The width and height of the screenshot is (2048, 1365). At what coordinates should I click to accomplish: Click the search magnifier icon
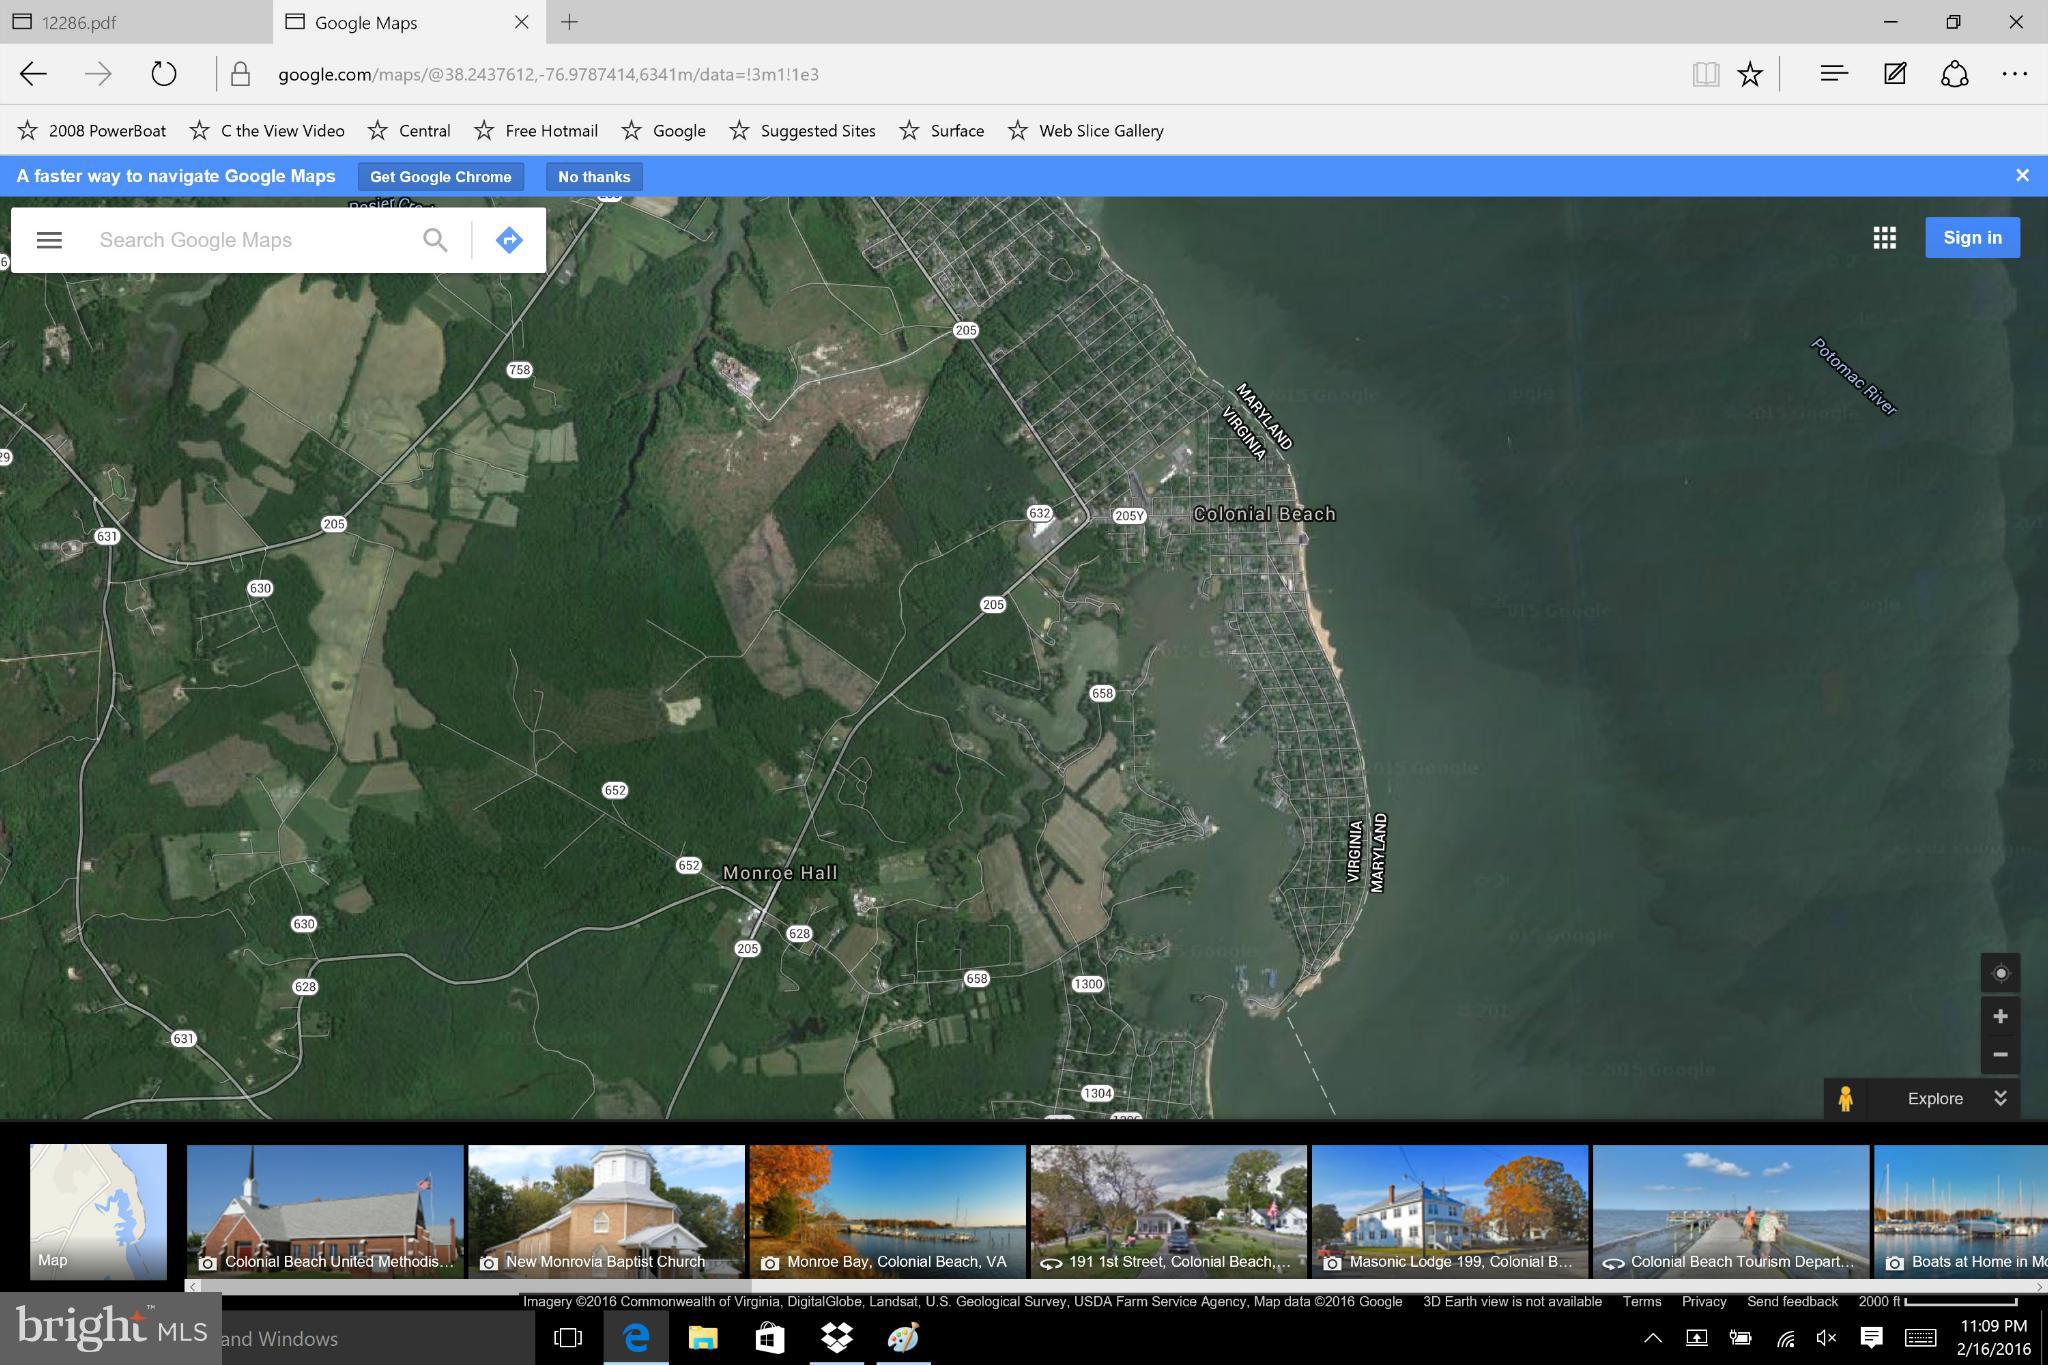(x=435, y=239)
